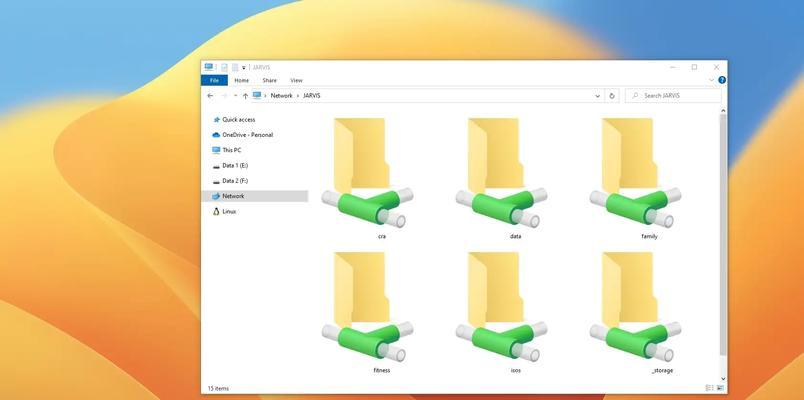Click JARVIS in the address breadcrumb
This screenshot has height=400, width=804.
tap(312, 96)
